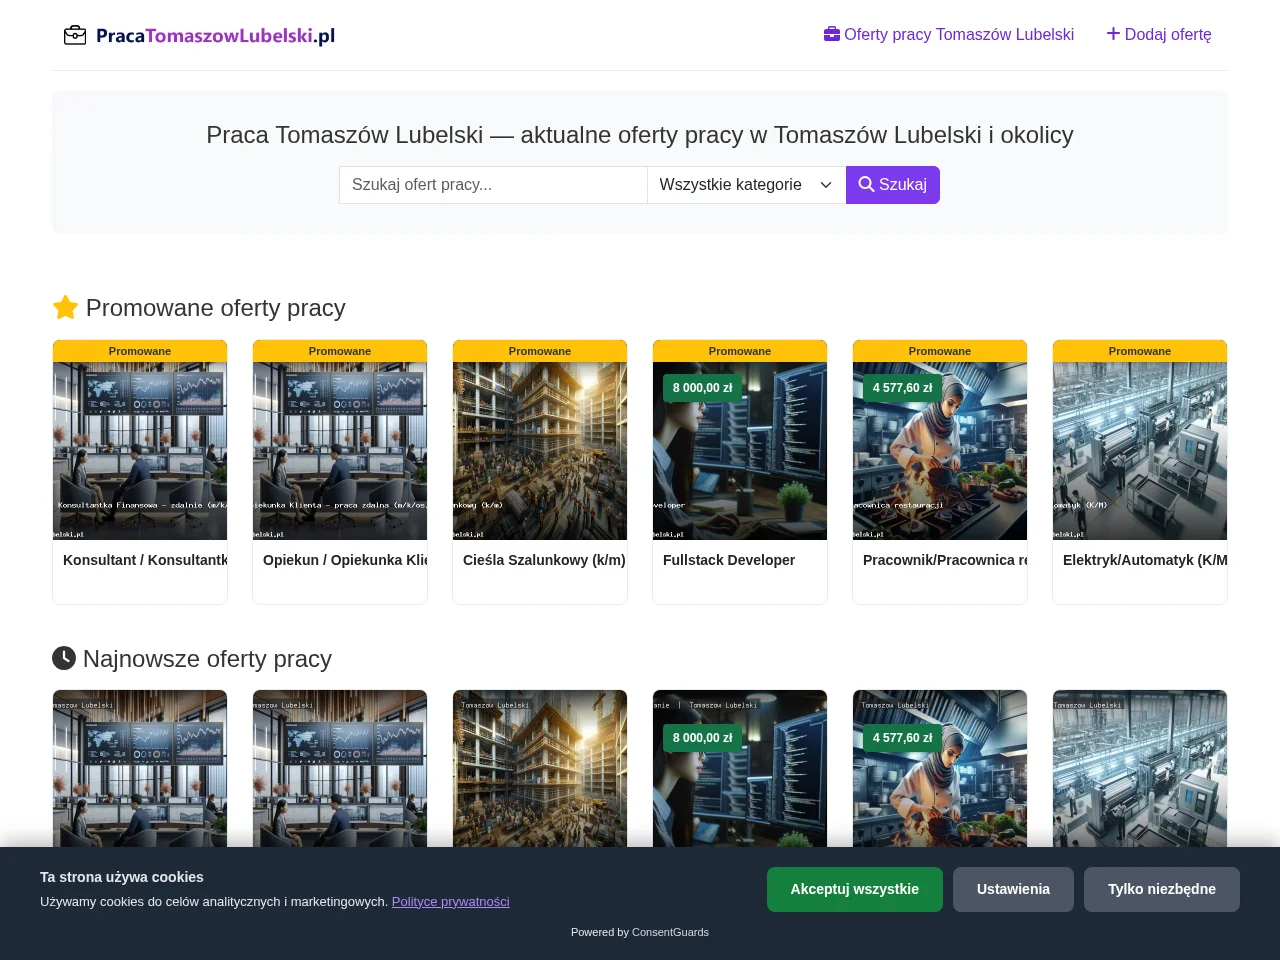Open promoted Cieśla Szalunkowy card image

tap(540, 451)
